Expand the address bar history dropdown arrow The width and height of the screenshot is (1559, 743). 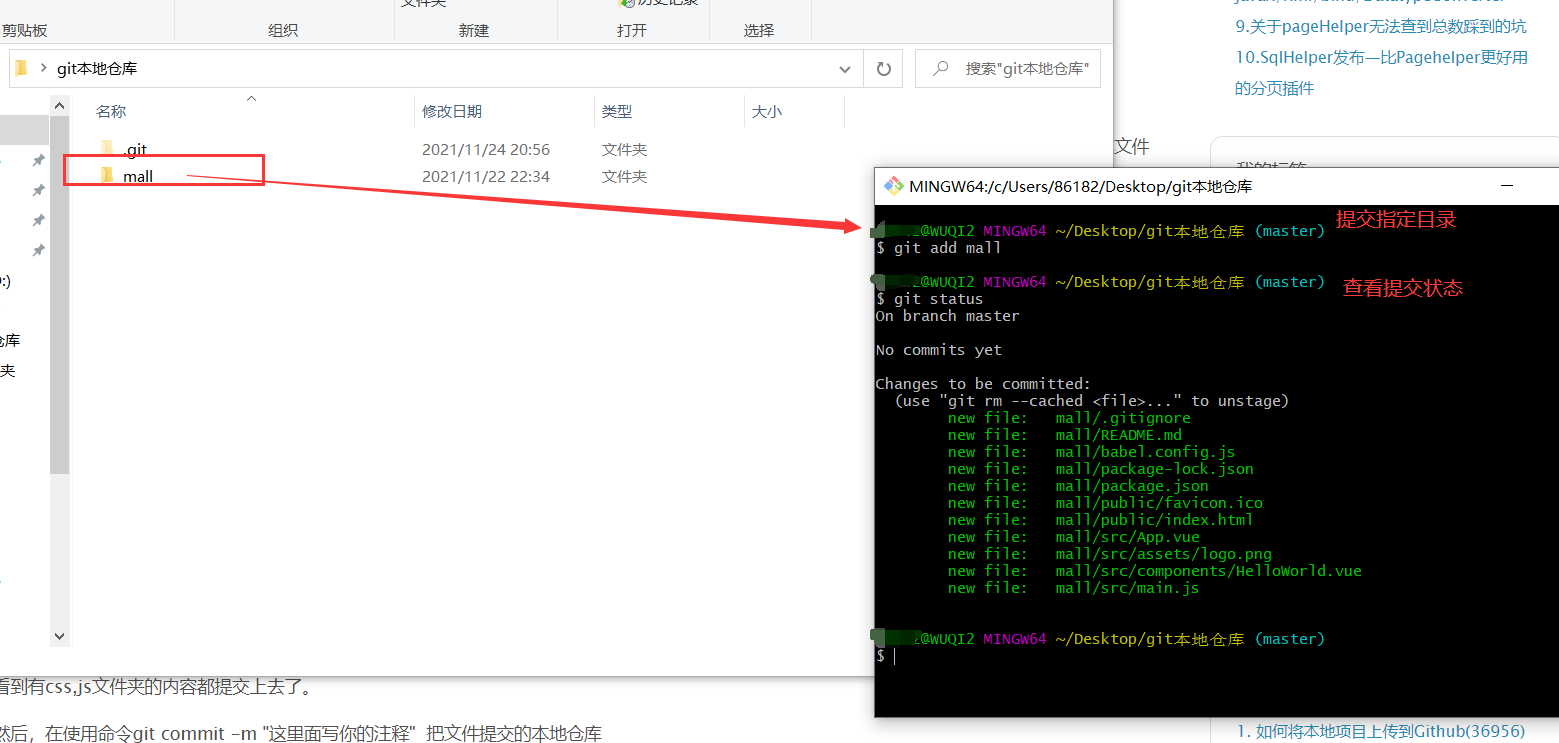click(845, 69)
